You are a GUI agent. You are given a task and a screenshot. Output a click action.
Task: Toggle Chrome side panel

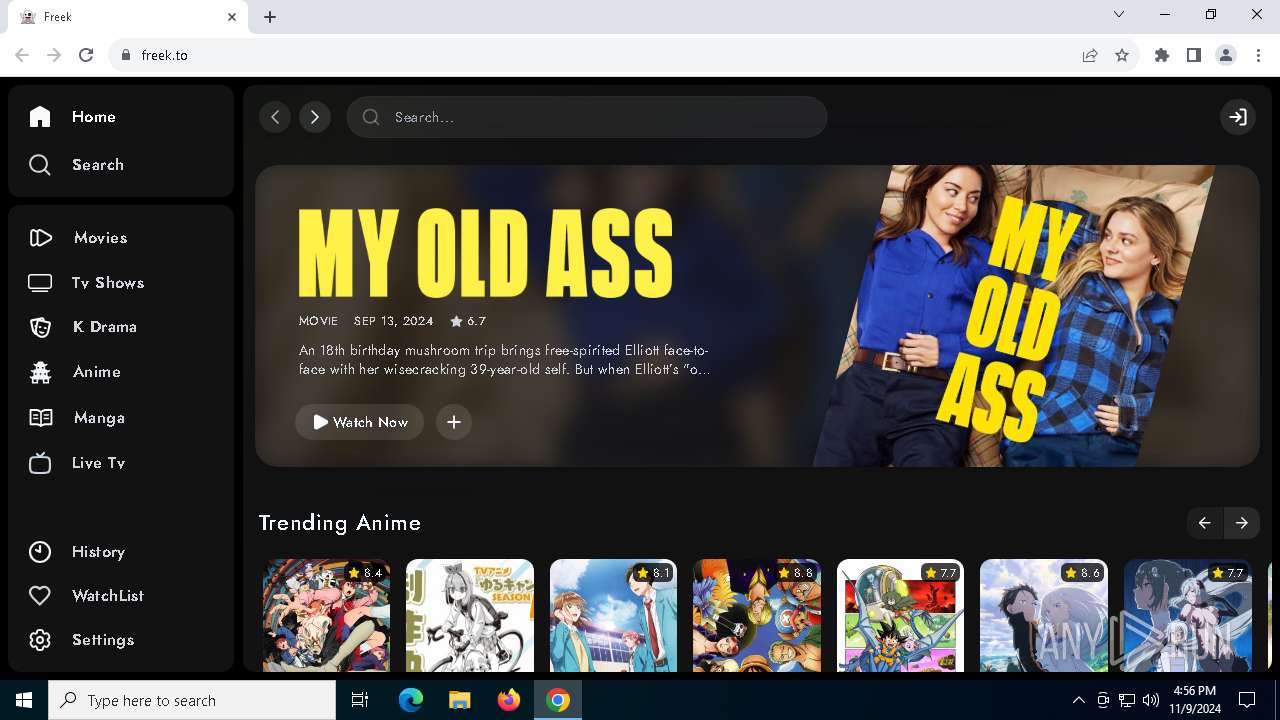1194,55
